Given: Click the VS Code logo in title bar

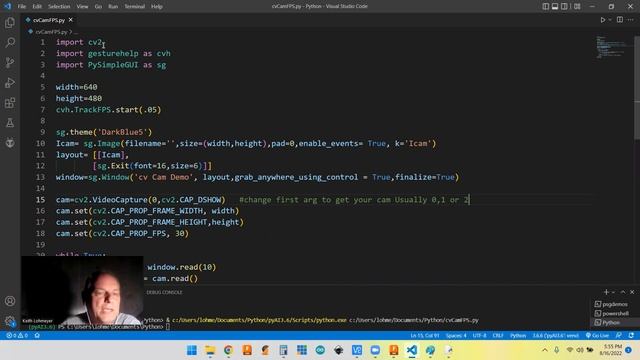Looking at the screenshot, I should pyautogui.click(x=7, y=6).
